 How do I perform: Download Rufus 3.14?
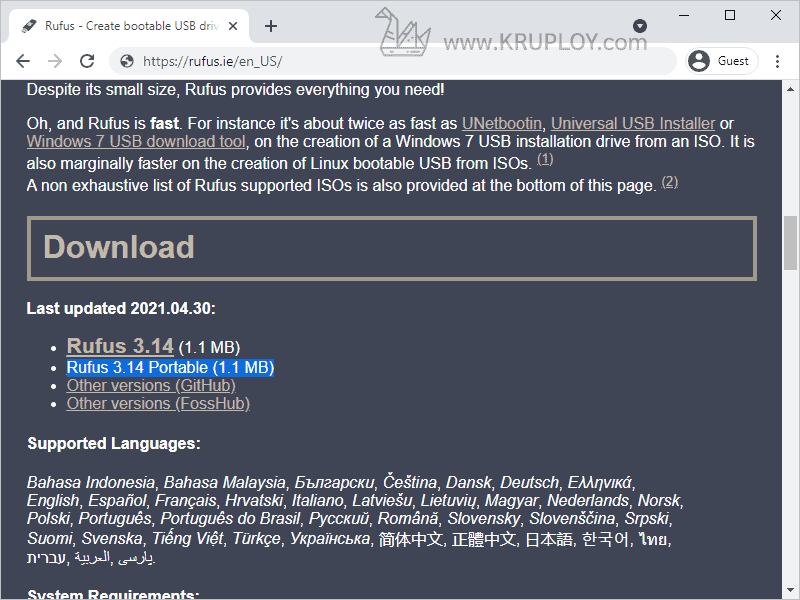tap(120, 346)
